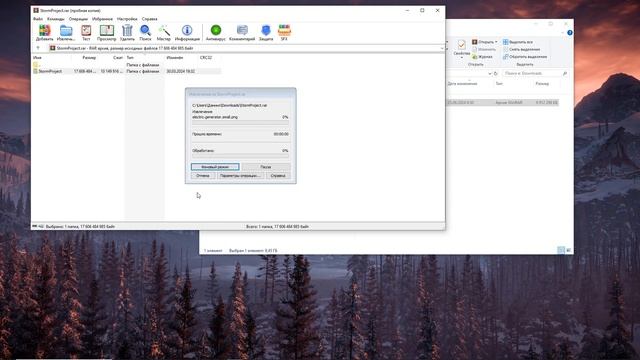Click the Фоновый режим (Background) button

[215, 167]
